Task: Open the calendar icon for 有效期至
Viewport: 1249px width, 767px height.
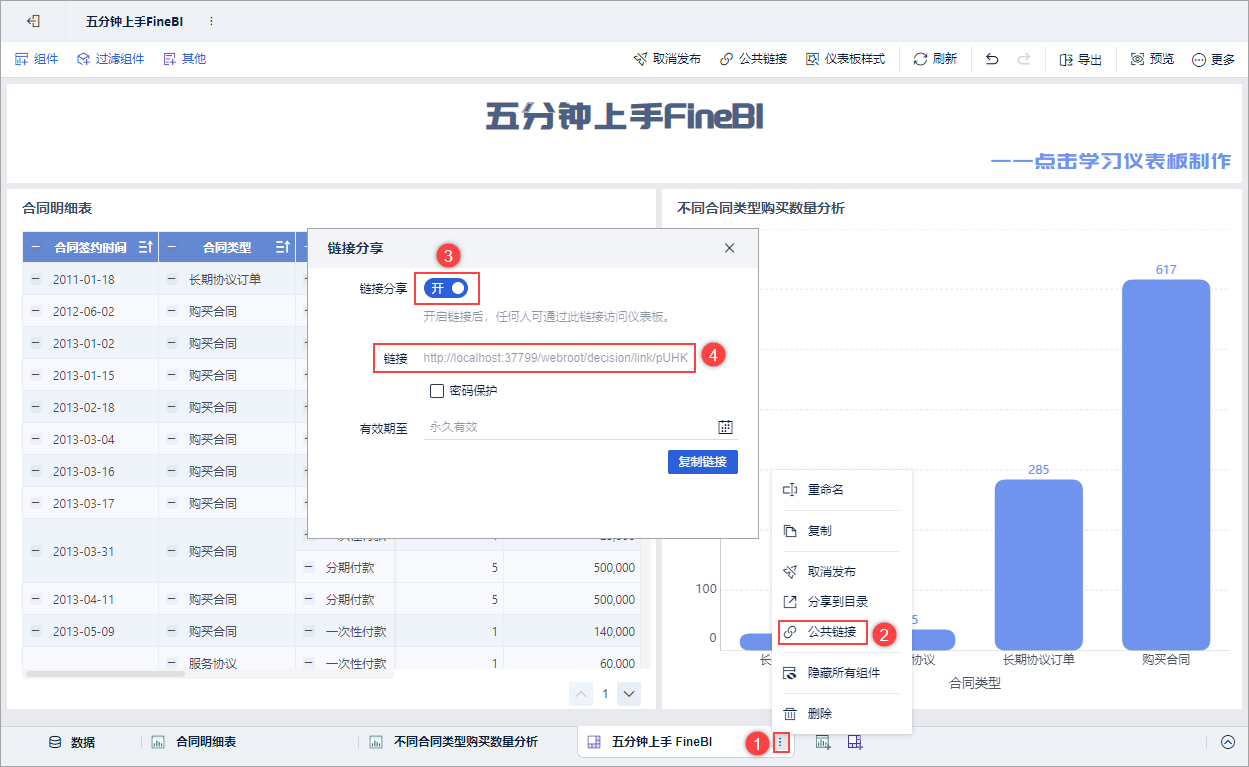Action: click(726, 427)
